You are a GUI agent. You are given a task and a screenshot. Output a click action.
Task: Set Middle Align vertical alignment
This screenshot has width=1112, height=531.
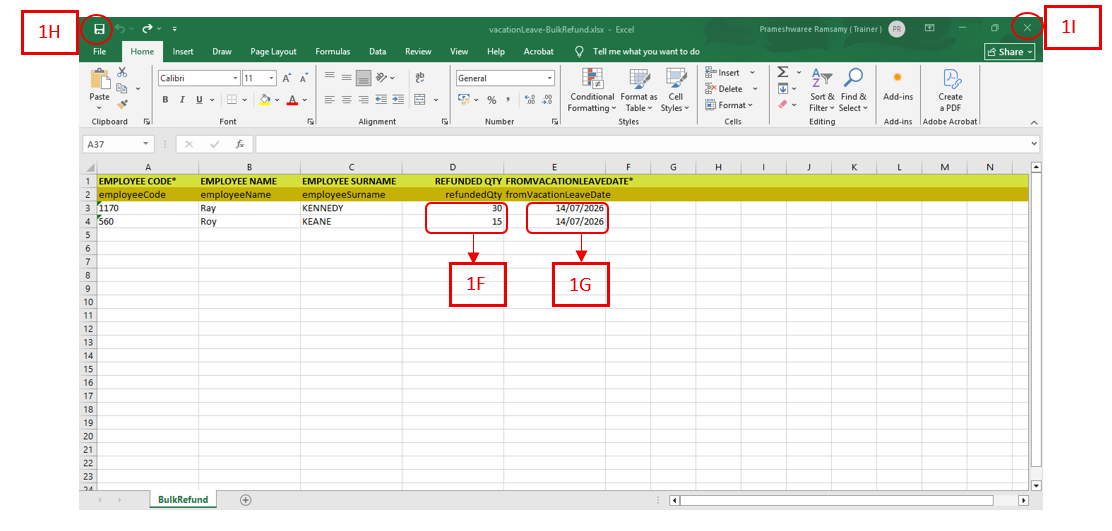347,78
